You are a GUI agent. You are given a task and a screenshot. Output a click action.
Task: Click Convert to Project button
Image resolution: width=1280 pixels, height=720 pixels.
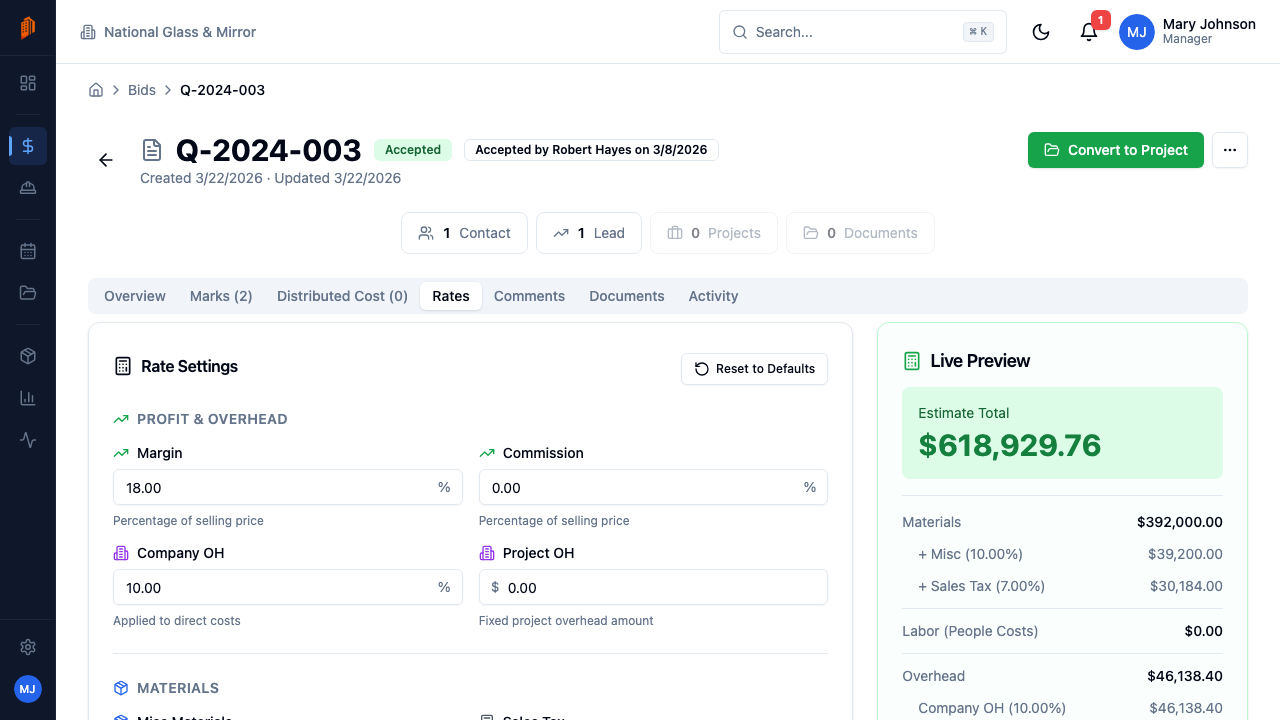pos(1116,150)
